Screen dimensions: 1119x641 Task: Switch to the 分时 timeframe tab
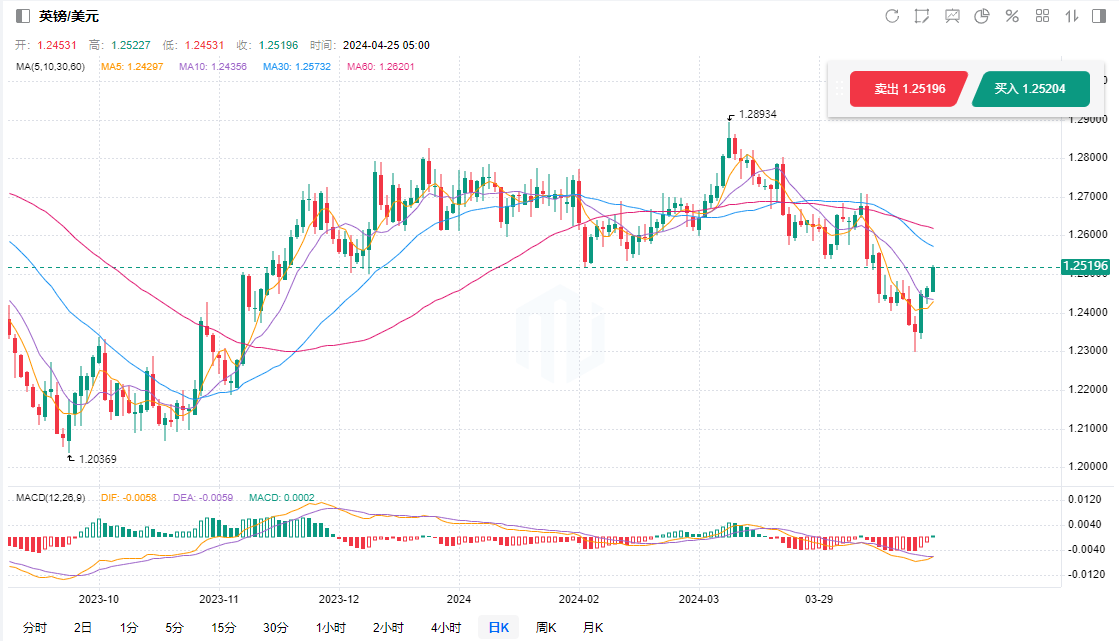click(34, 628)
